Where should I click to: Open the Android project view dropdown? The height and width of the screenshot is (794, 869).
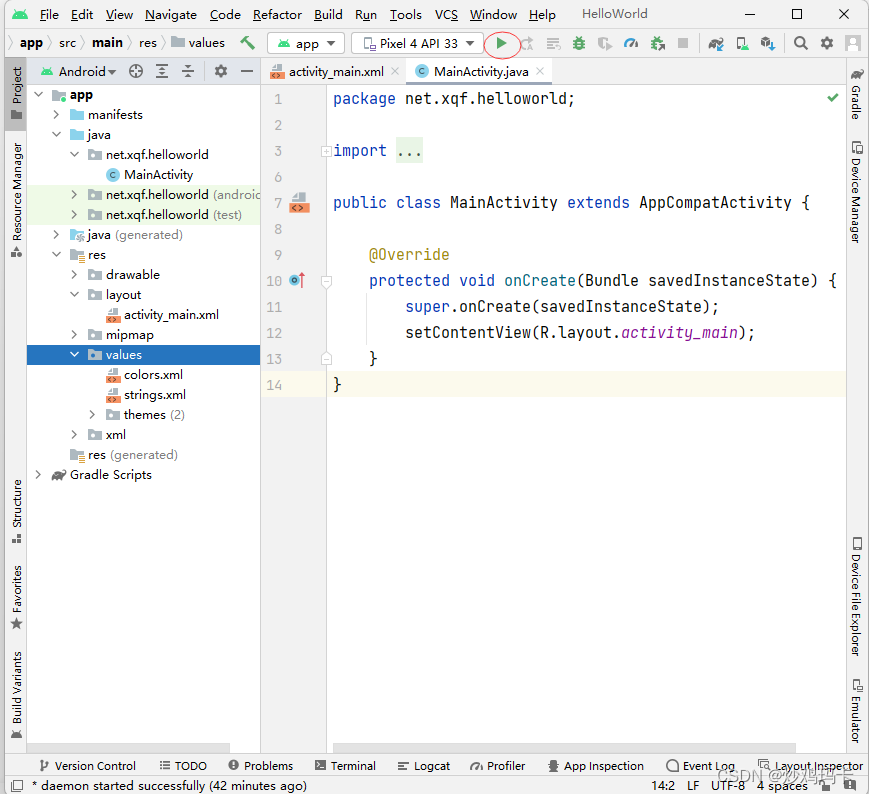point(79,71)
